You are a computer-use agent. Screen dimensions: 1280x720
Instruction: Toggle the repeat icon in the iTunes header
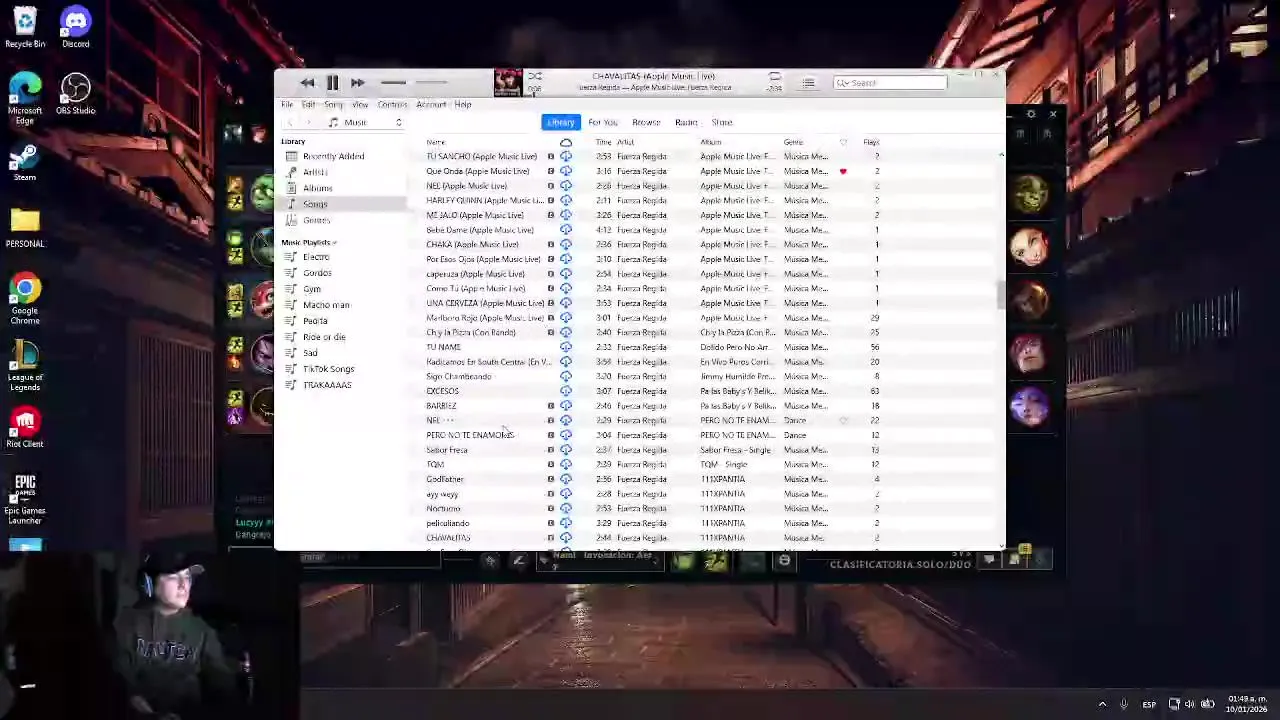[x=774, y=76]
